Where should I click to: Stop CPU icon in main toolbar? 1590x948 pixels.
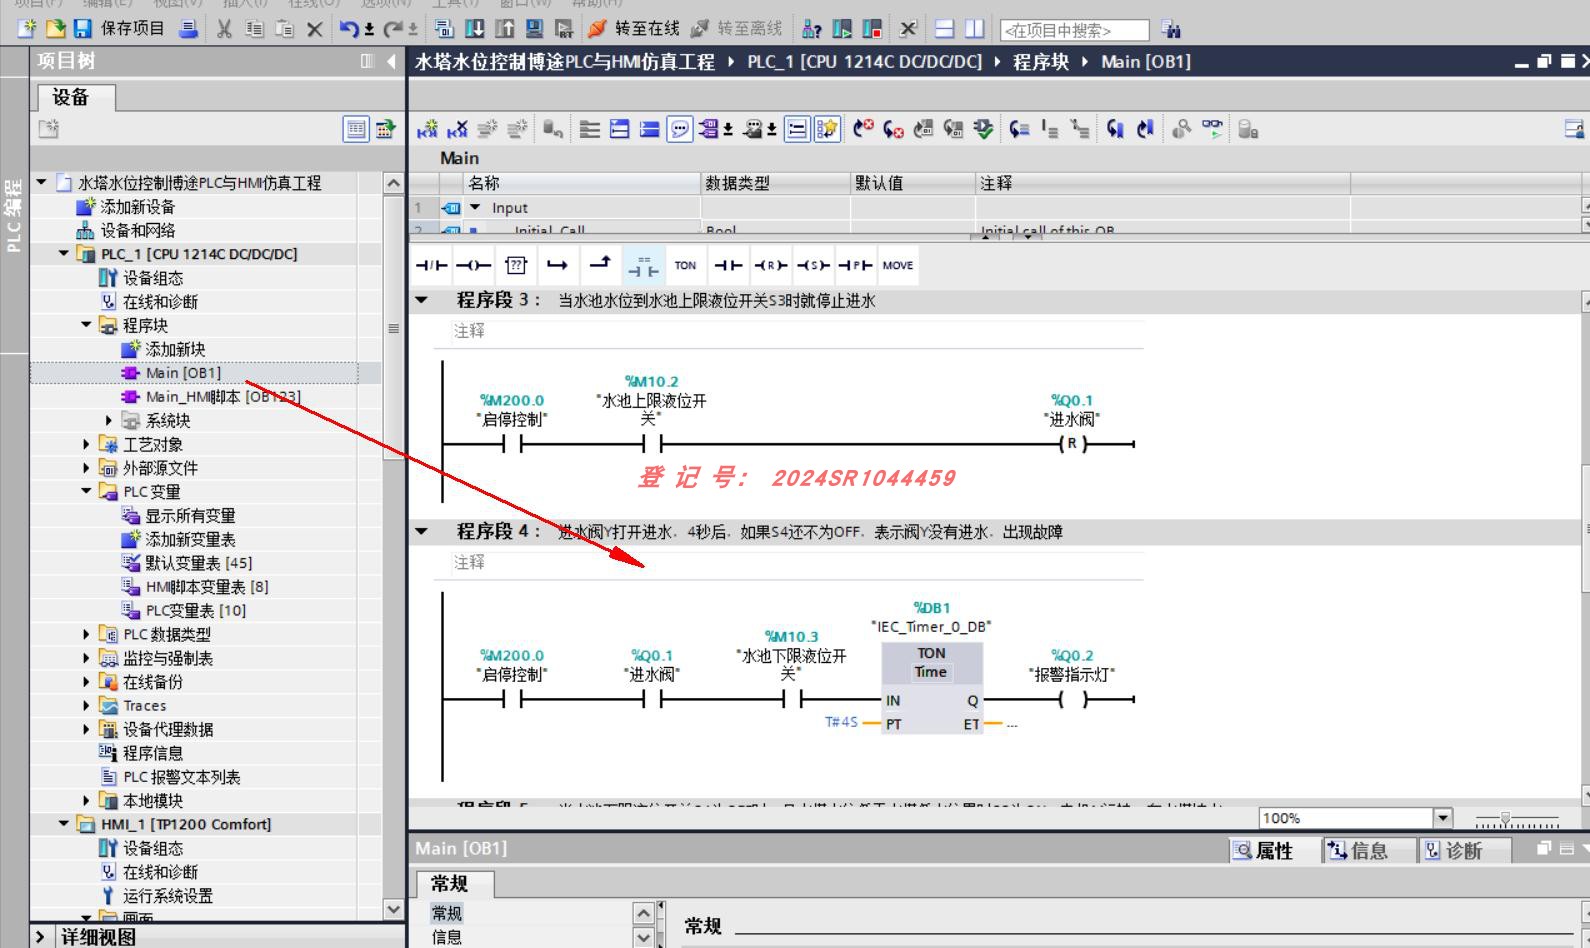tap(872, 29)
